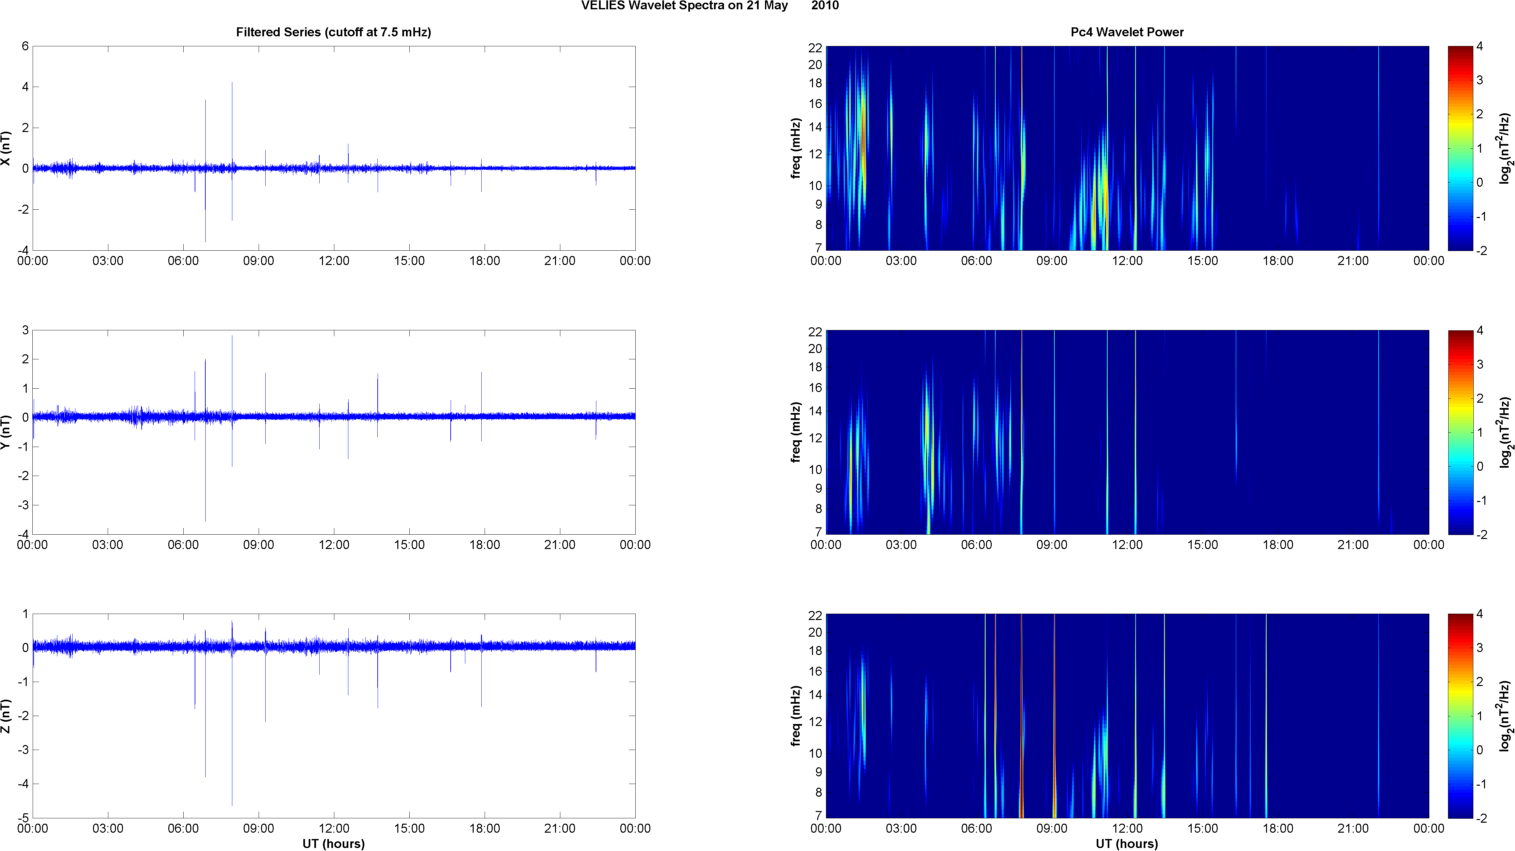
Task: Click the 12:00 tick label under X series
Action: [334, 261]
